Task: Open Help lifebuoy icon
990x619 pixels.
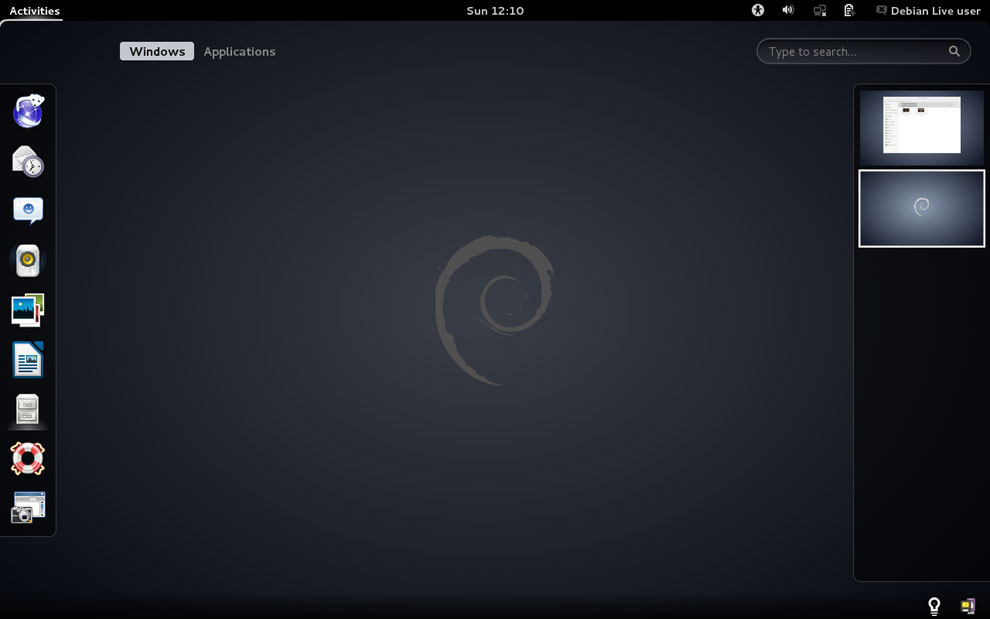Action: [28, 459]
